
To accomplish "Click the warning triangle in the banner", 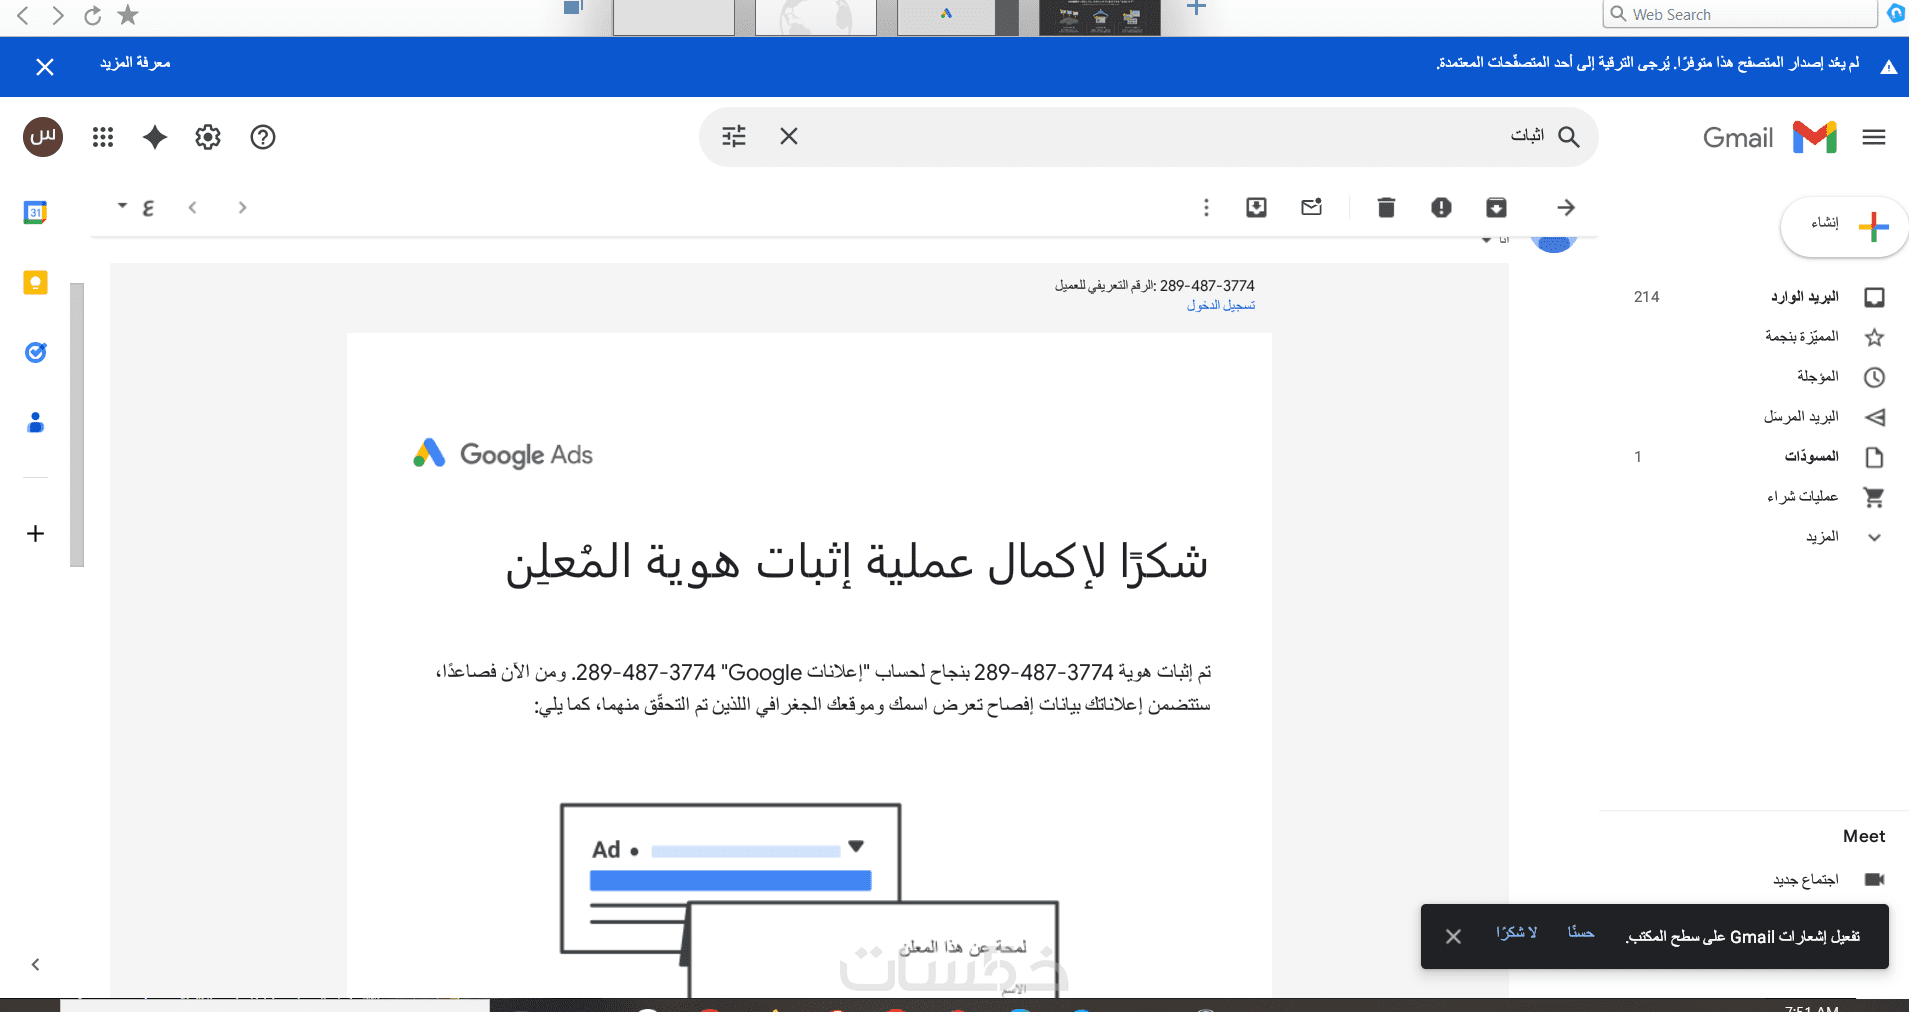I will 1888,67.
